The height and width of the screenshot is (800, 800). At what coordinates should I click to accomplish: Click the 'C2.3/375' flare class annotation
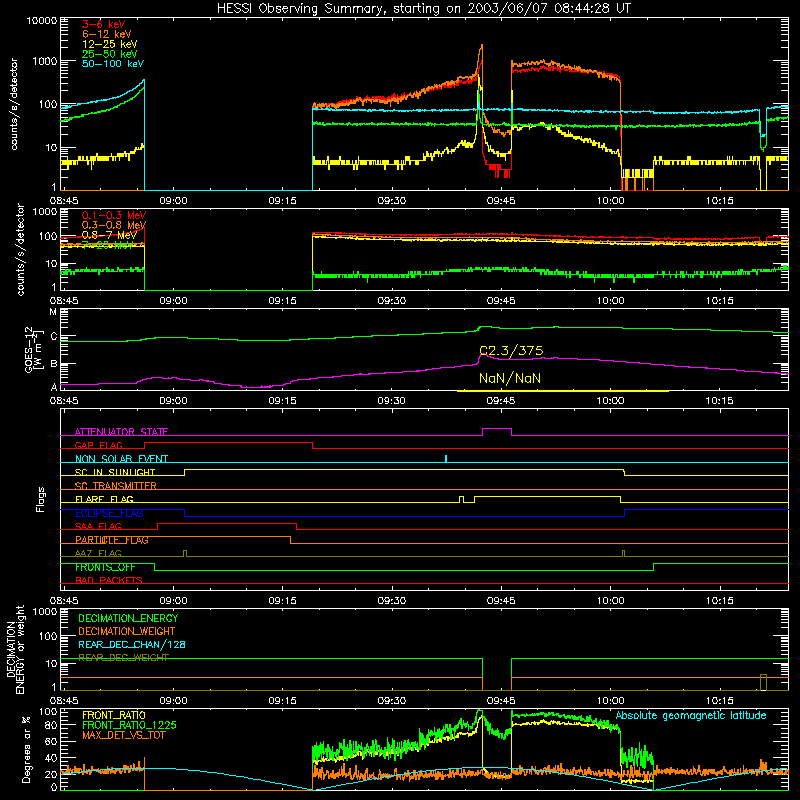point(511,351)
